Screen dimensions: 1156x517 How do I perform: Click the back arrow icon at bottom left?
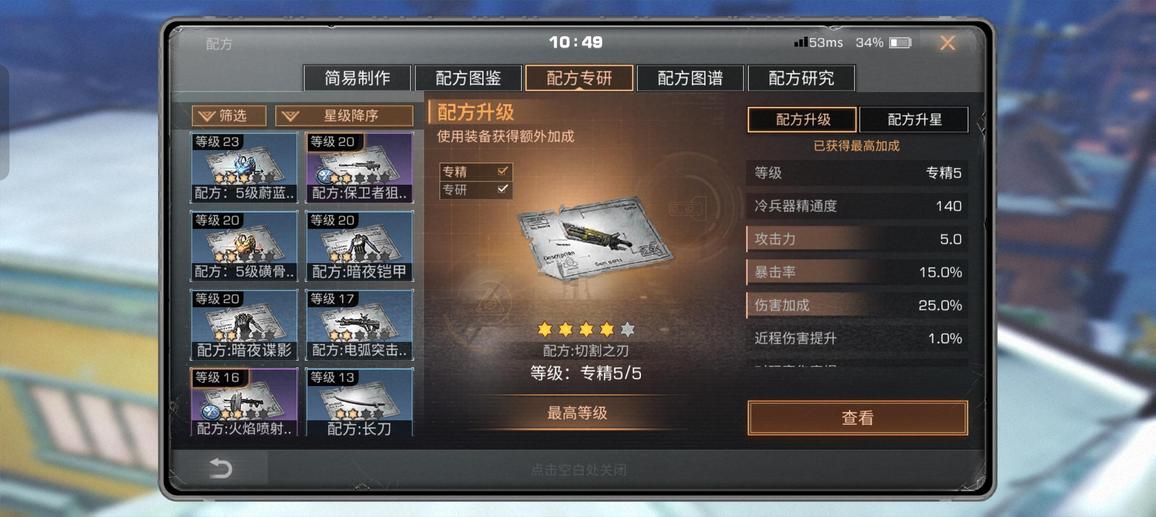pos(220,468)
